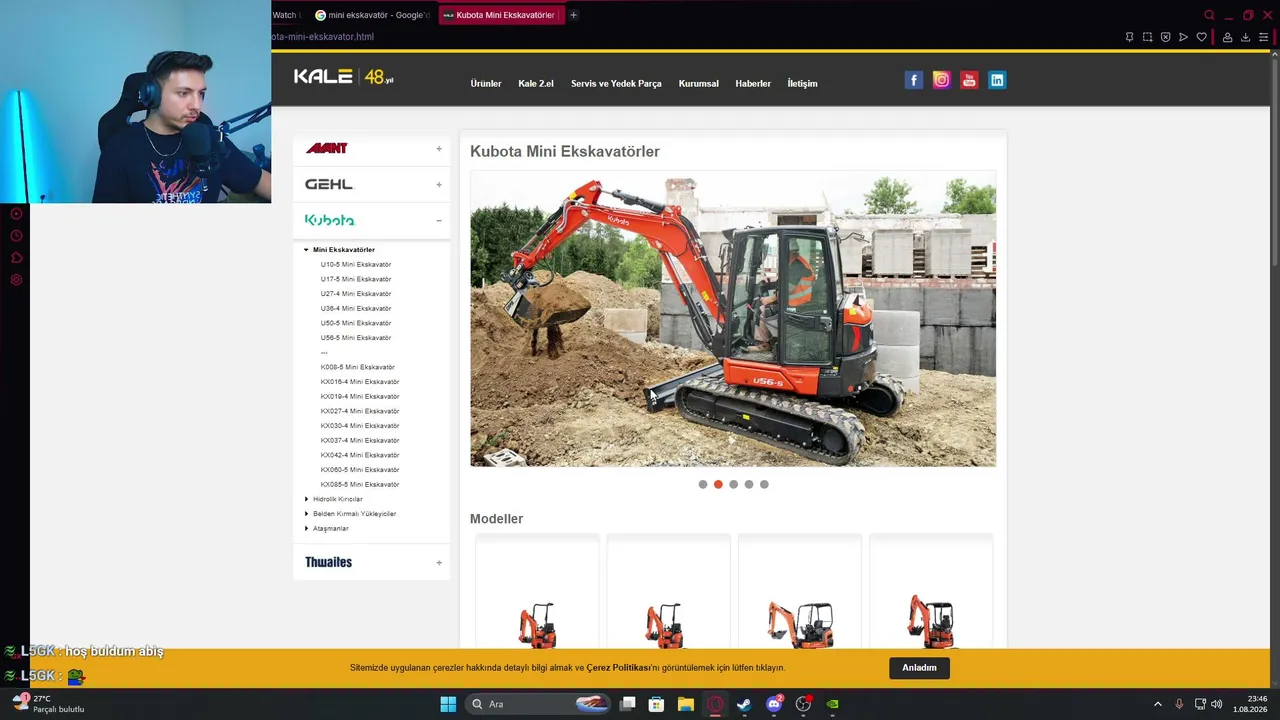1280x720 pixels.
Task: Click the heart bookmark icon
Action: 1202,37
